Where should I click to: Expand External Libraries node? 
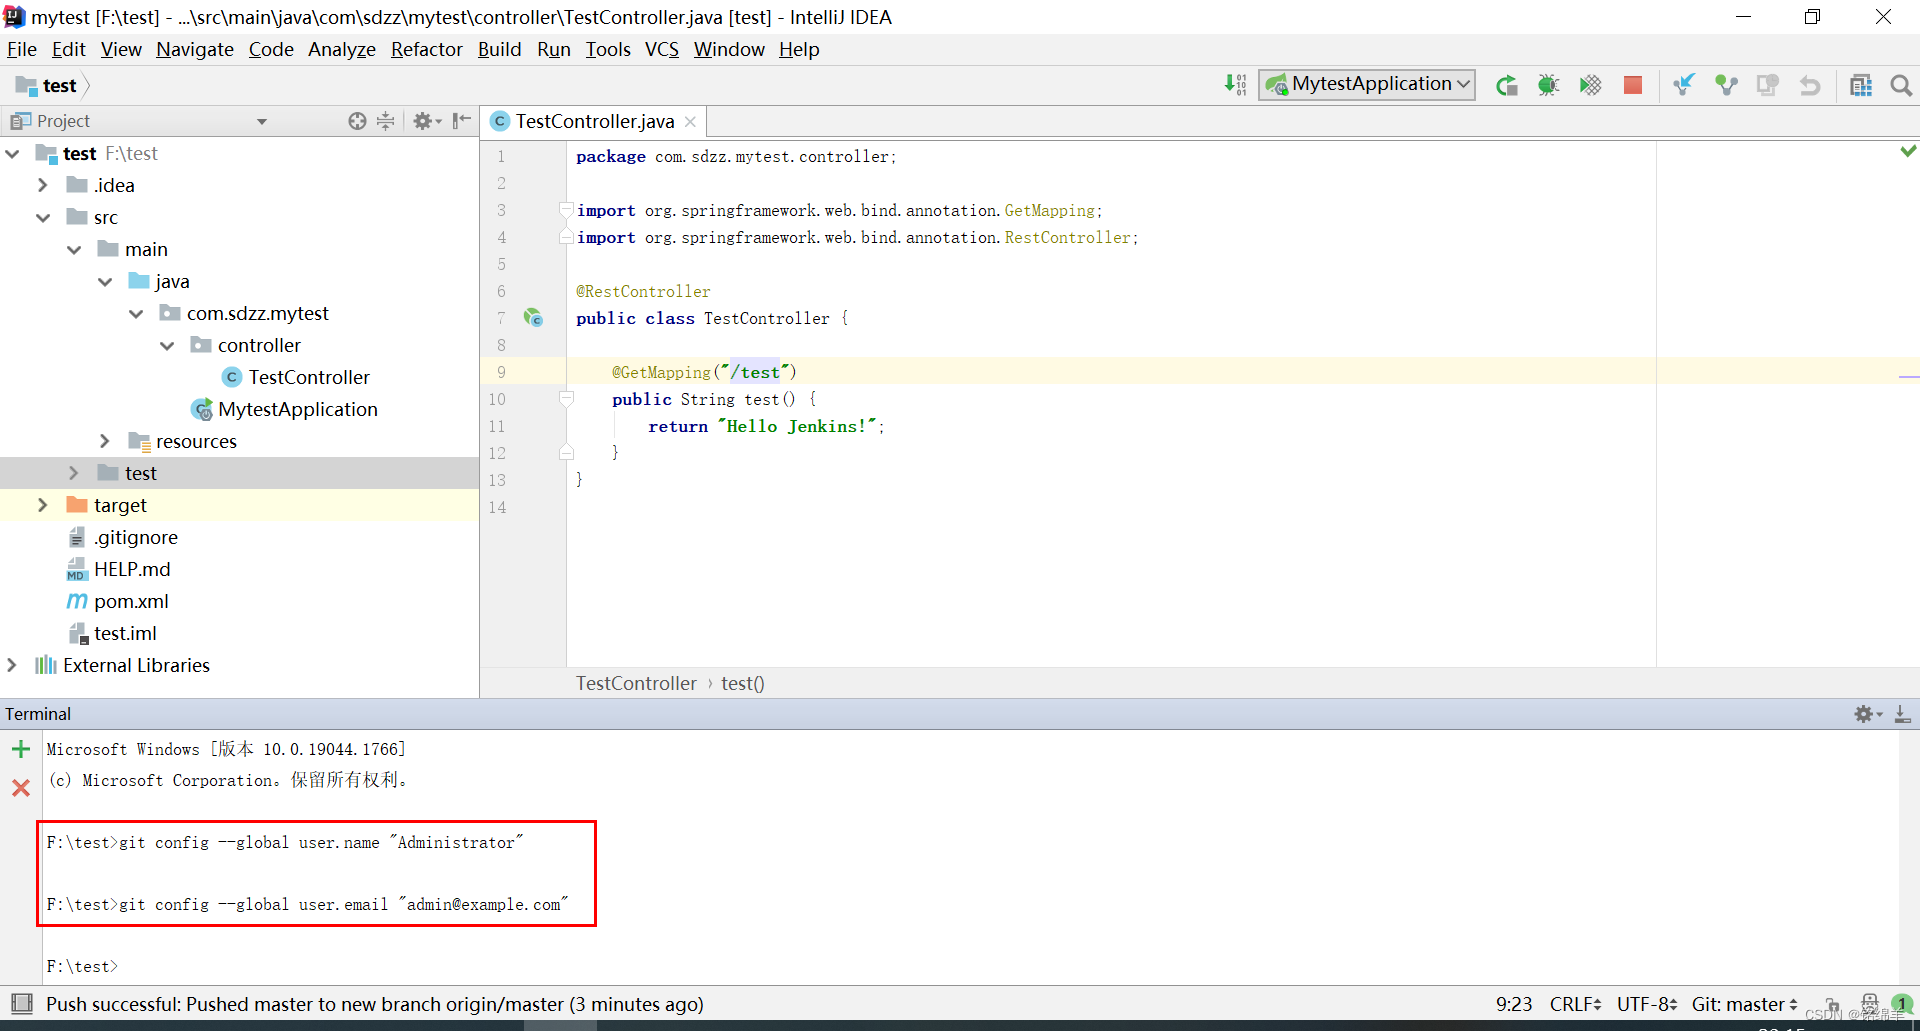point(12,665)
